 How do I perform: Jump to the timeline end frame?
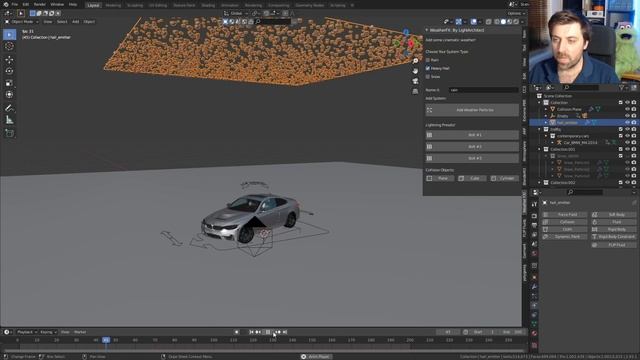(x=285, y=332)
